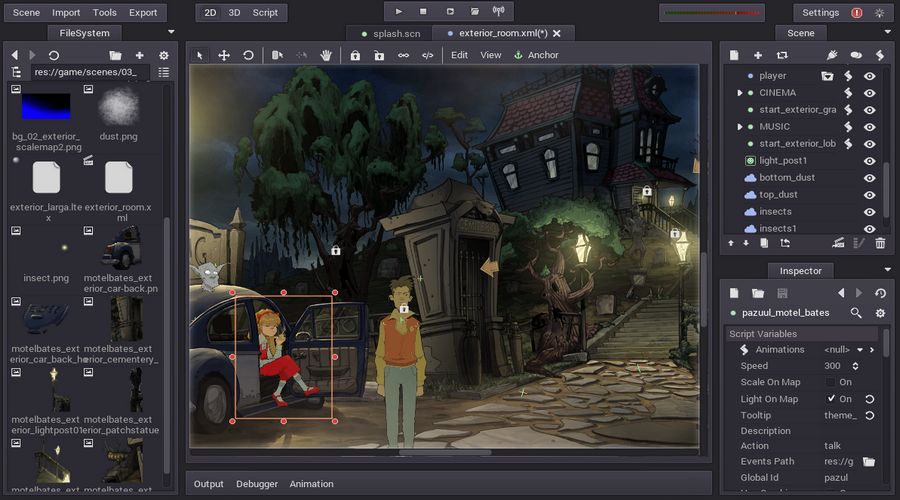Open the Scene panel dropdown arrow

(x=887, y=32)
